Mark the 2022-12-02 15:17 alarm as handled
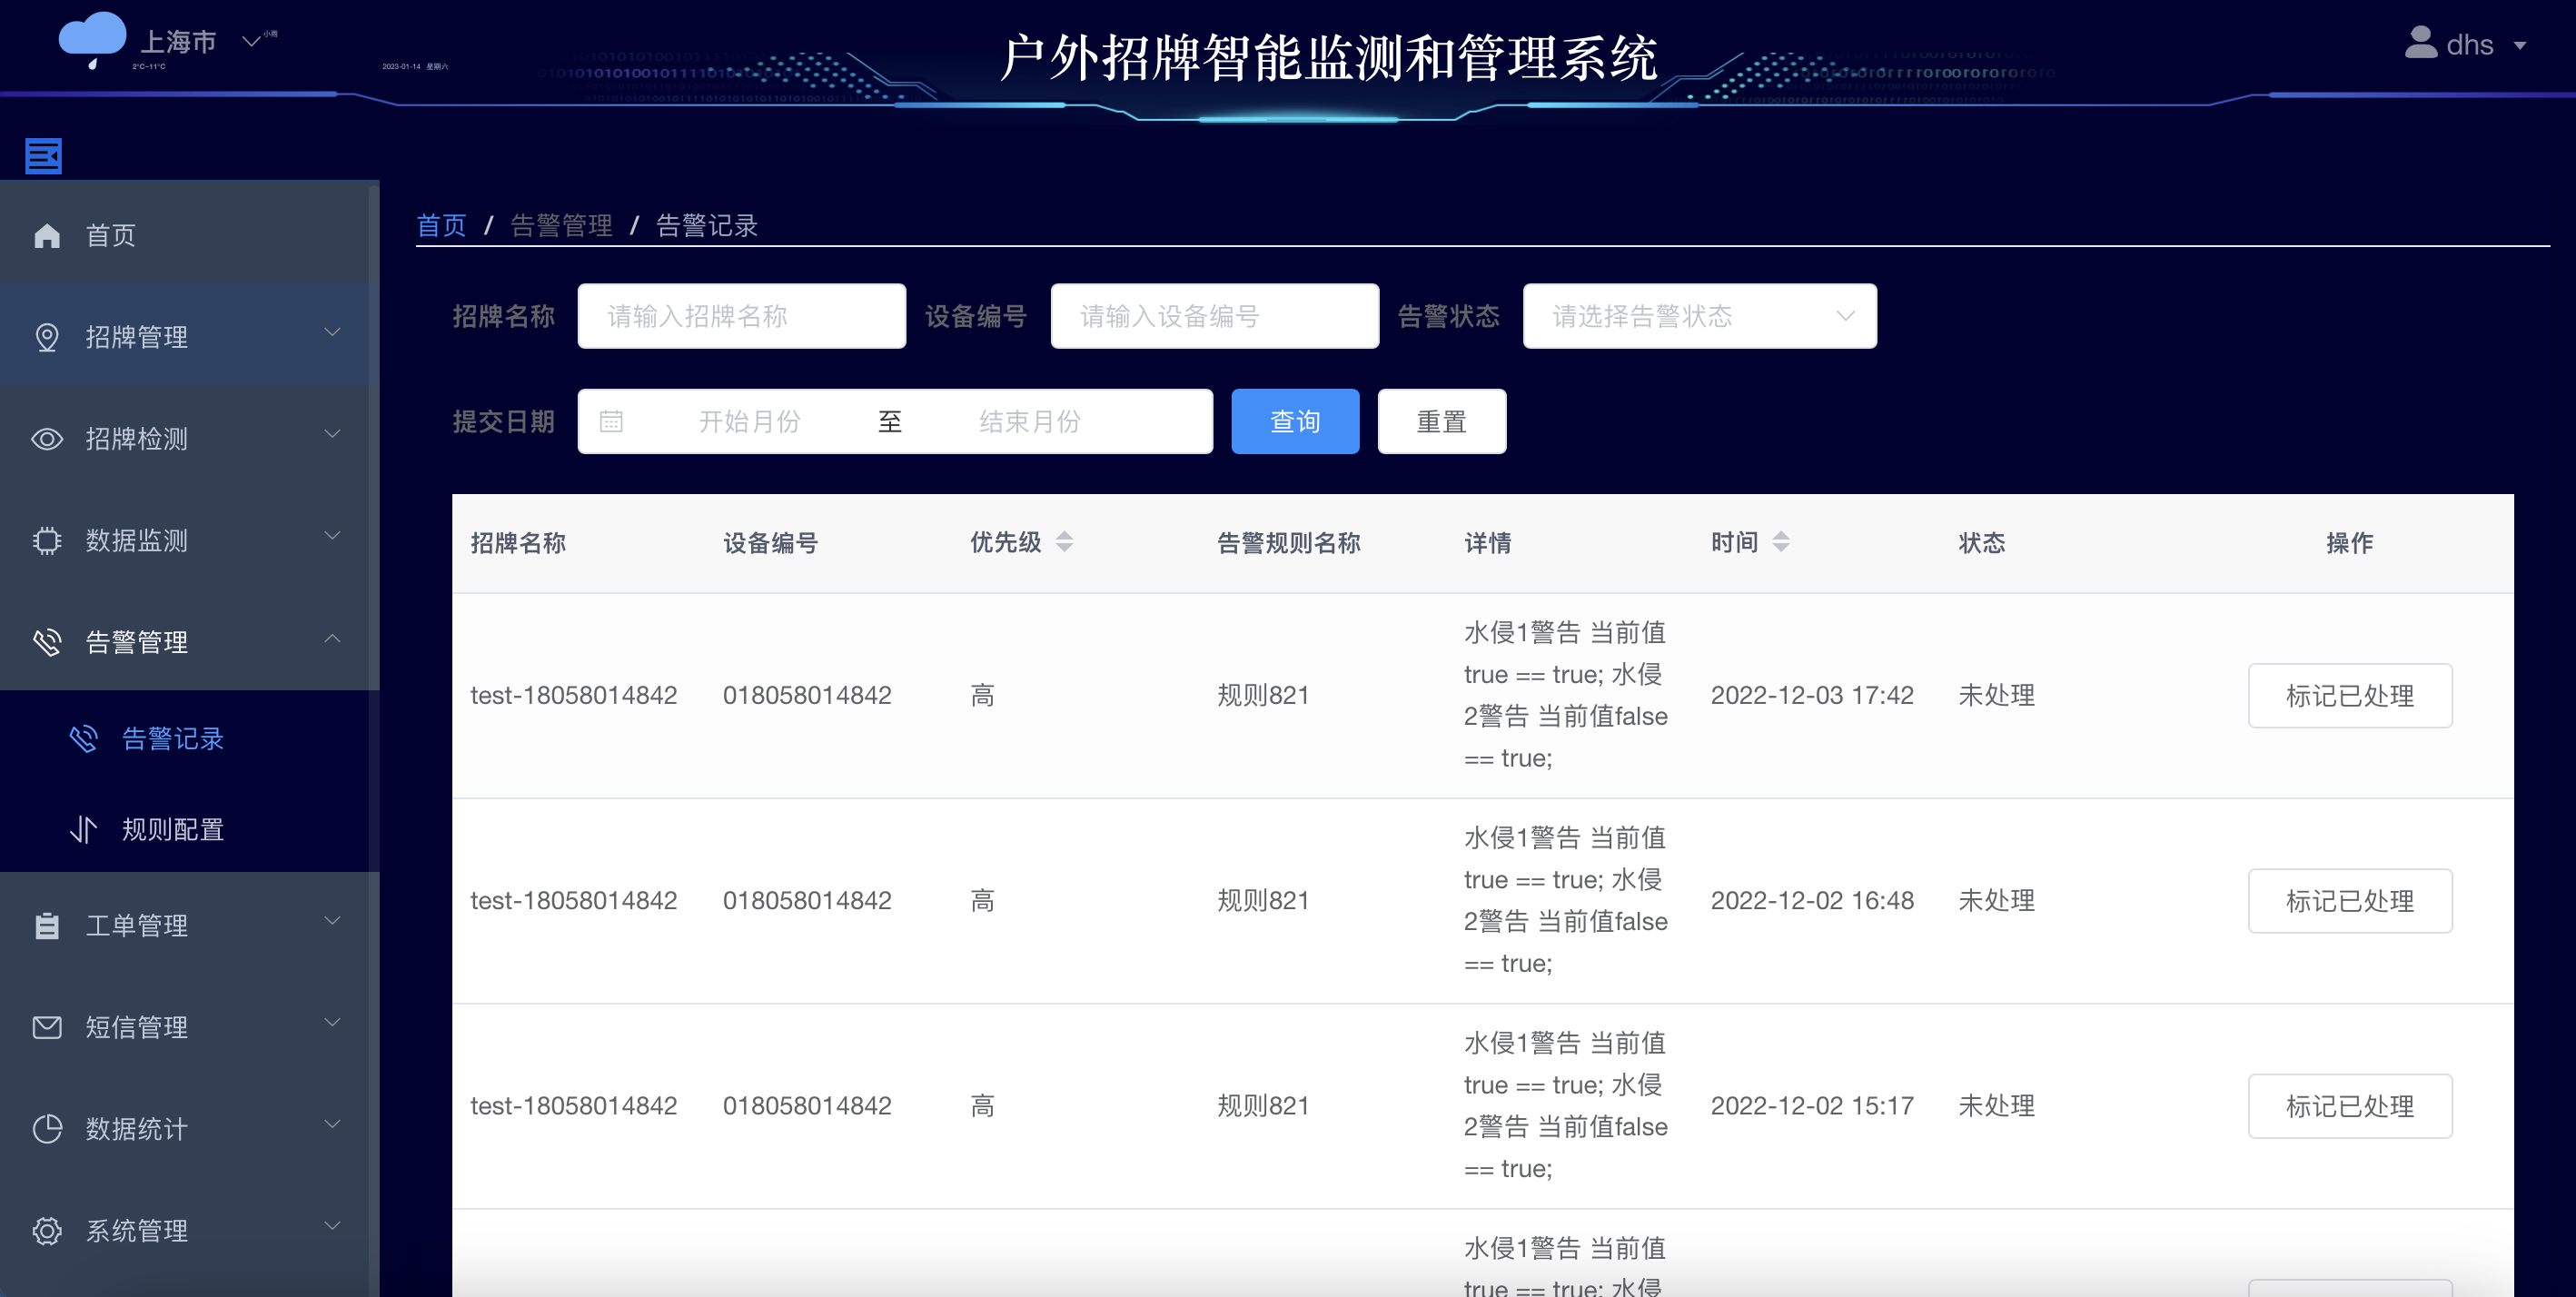 click(2350, 1106)
